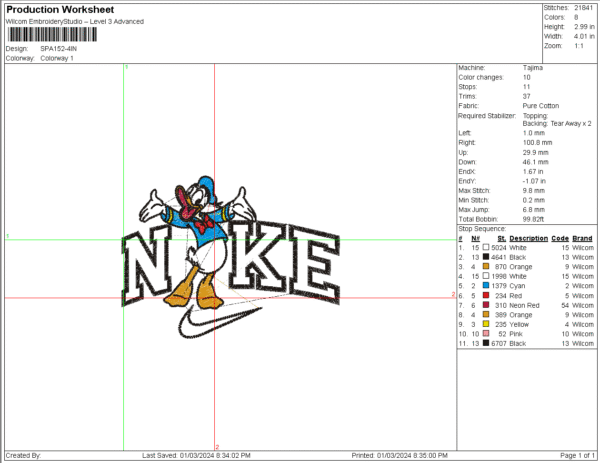
Task: Pick the Red swatch in stop 6
Action: [486, 295]
